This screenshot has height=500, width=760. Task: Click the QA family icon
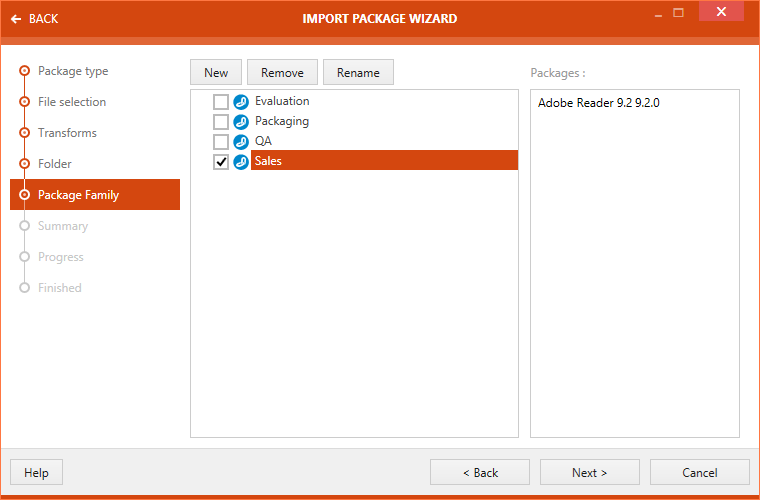[241, 142]
